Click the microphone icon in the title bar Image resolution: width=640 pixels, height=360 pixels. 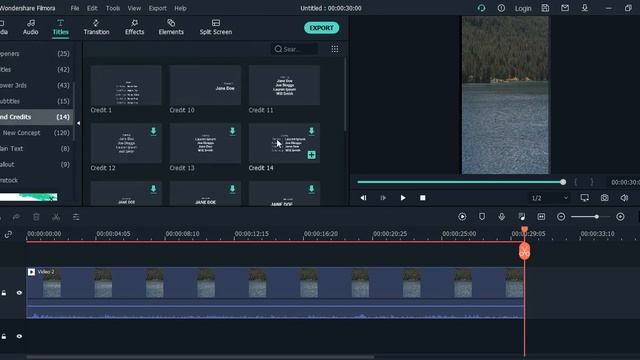585,8
